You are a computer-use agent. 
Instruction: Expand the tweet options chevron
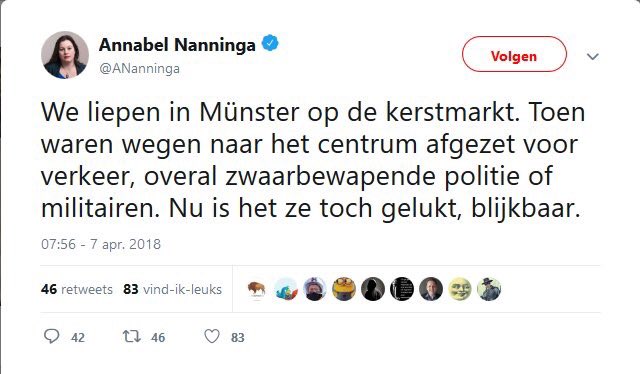click(x=593, y=56)
